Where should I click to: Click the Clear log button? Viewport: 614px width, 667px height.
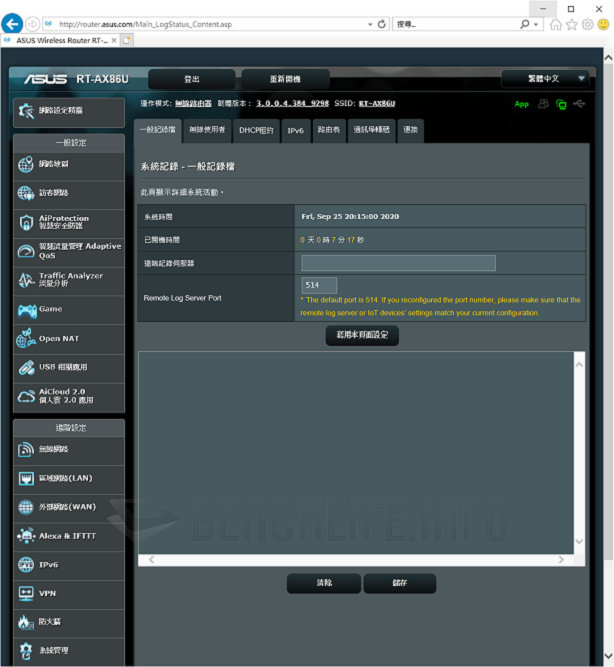324,583
